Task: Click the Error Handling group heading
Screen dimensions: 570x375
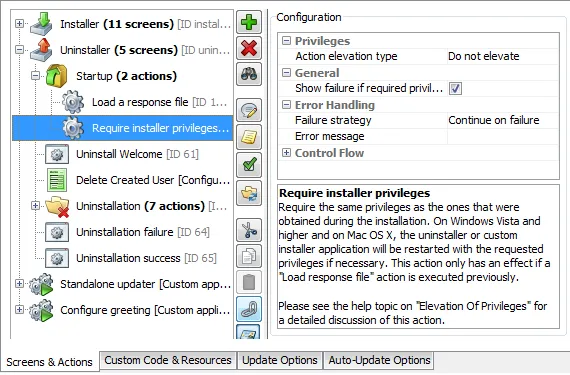Action: pyautogui.click(x=334, y=105)
